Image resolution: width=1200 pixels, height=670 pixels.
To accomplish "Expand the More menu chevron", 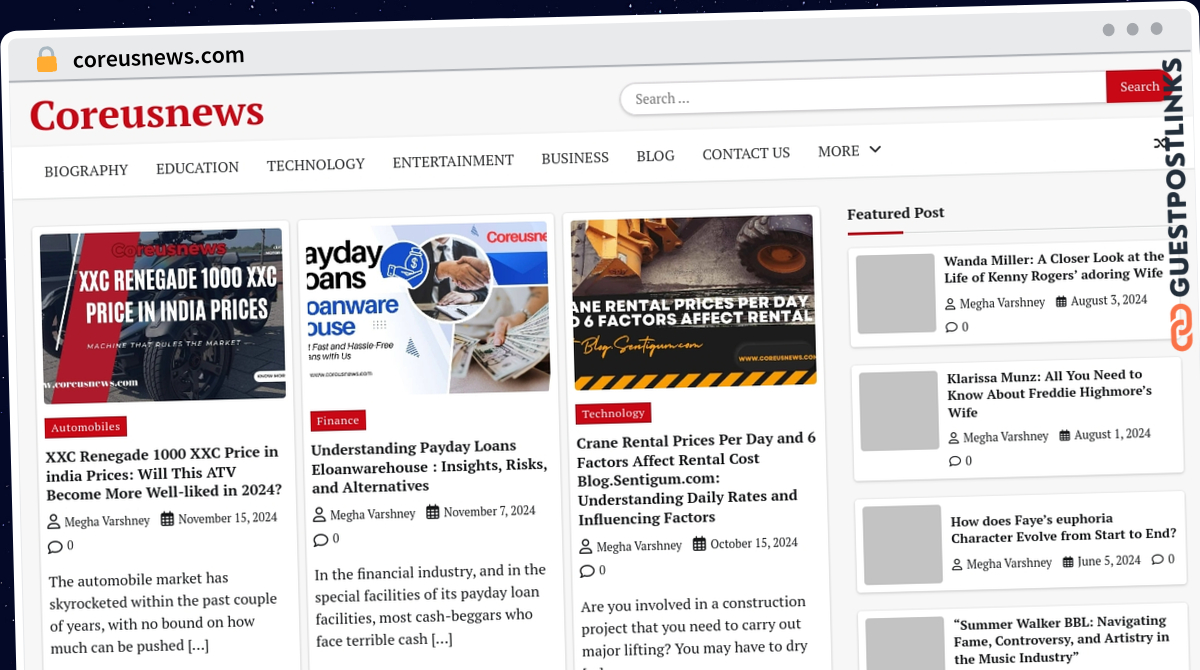I will (875, 150).
